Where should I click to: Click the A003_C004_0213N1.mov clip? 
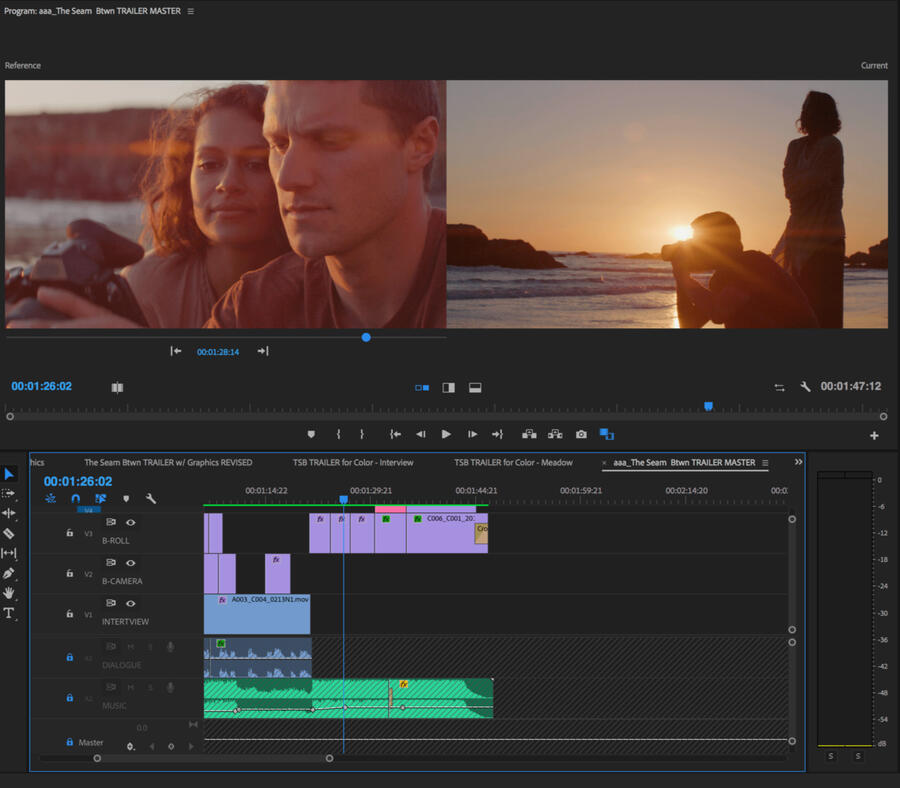(258, 615)
